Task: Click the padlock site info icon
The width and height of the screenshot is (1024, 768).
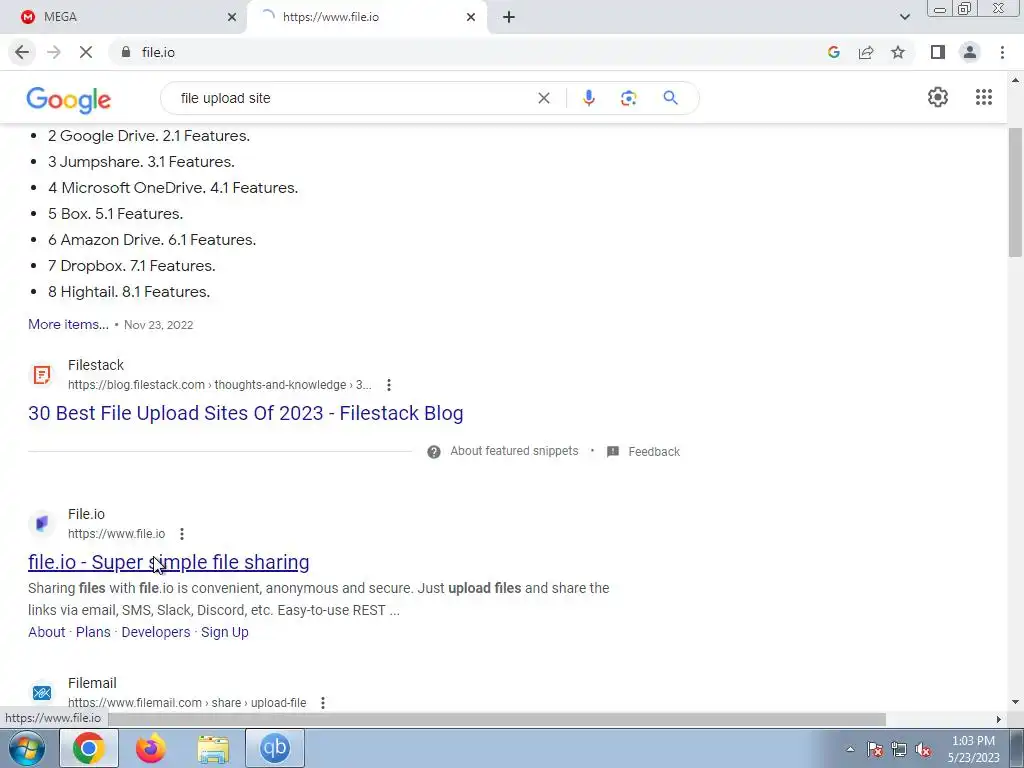Action: 126,52
